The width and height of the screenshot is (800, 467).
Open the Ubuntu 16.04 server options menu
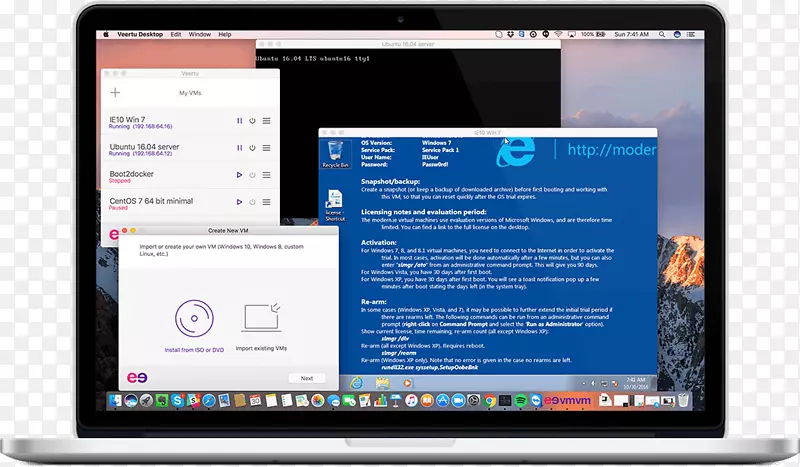click(x=266, y=148)
